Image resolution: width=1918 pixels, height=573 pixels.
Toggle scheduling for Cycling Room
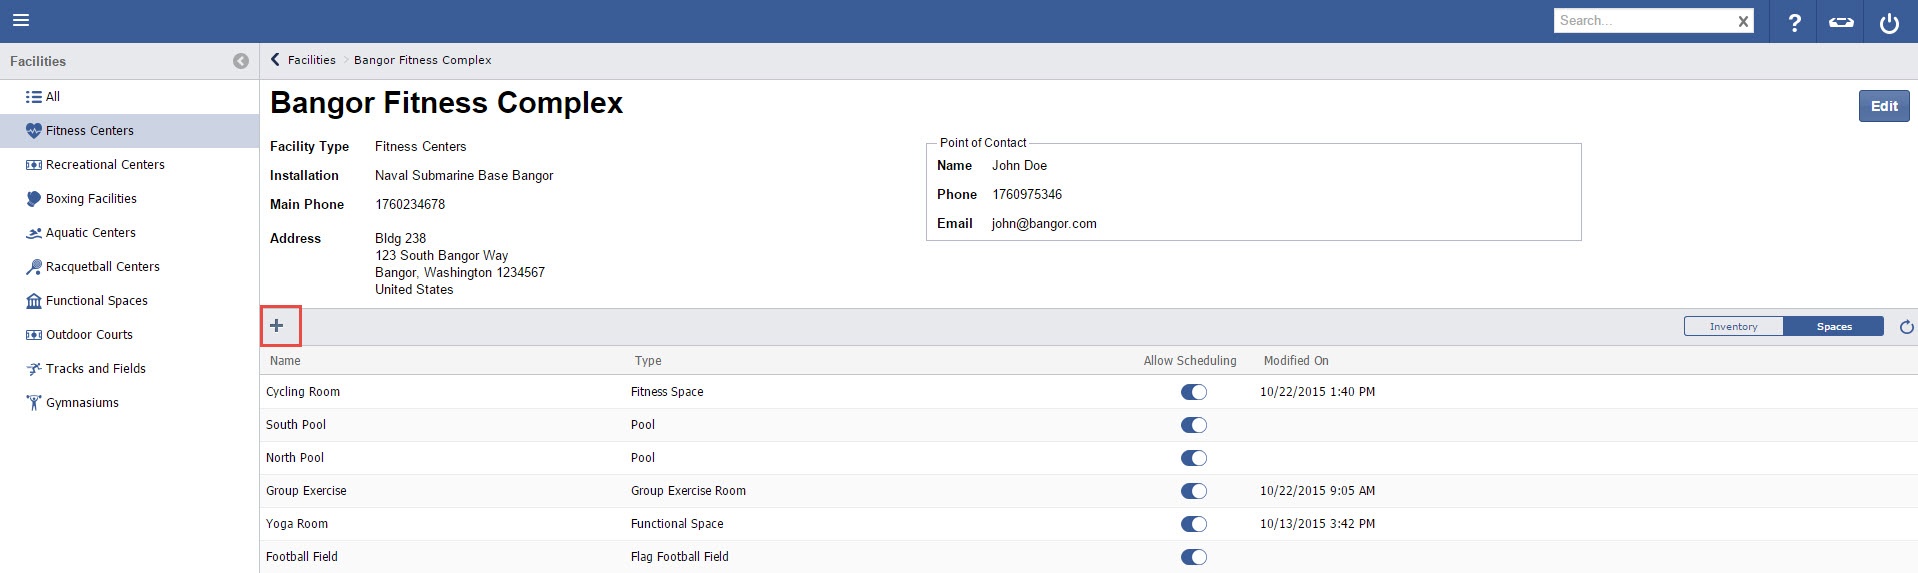point(1193,392)
